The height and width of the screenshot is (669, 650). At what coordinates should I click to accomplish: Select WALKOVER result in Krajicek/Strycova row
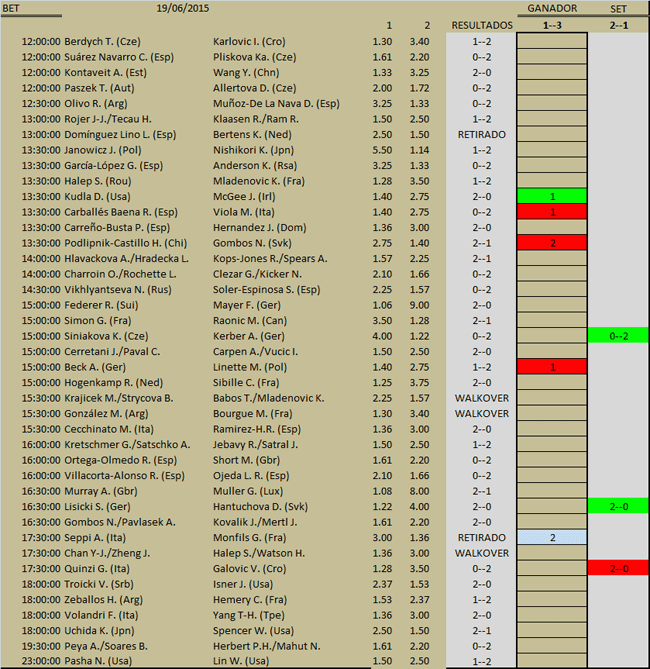[x=481, y=398]
